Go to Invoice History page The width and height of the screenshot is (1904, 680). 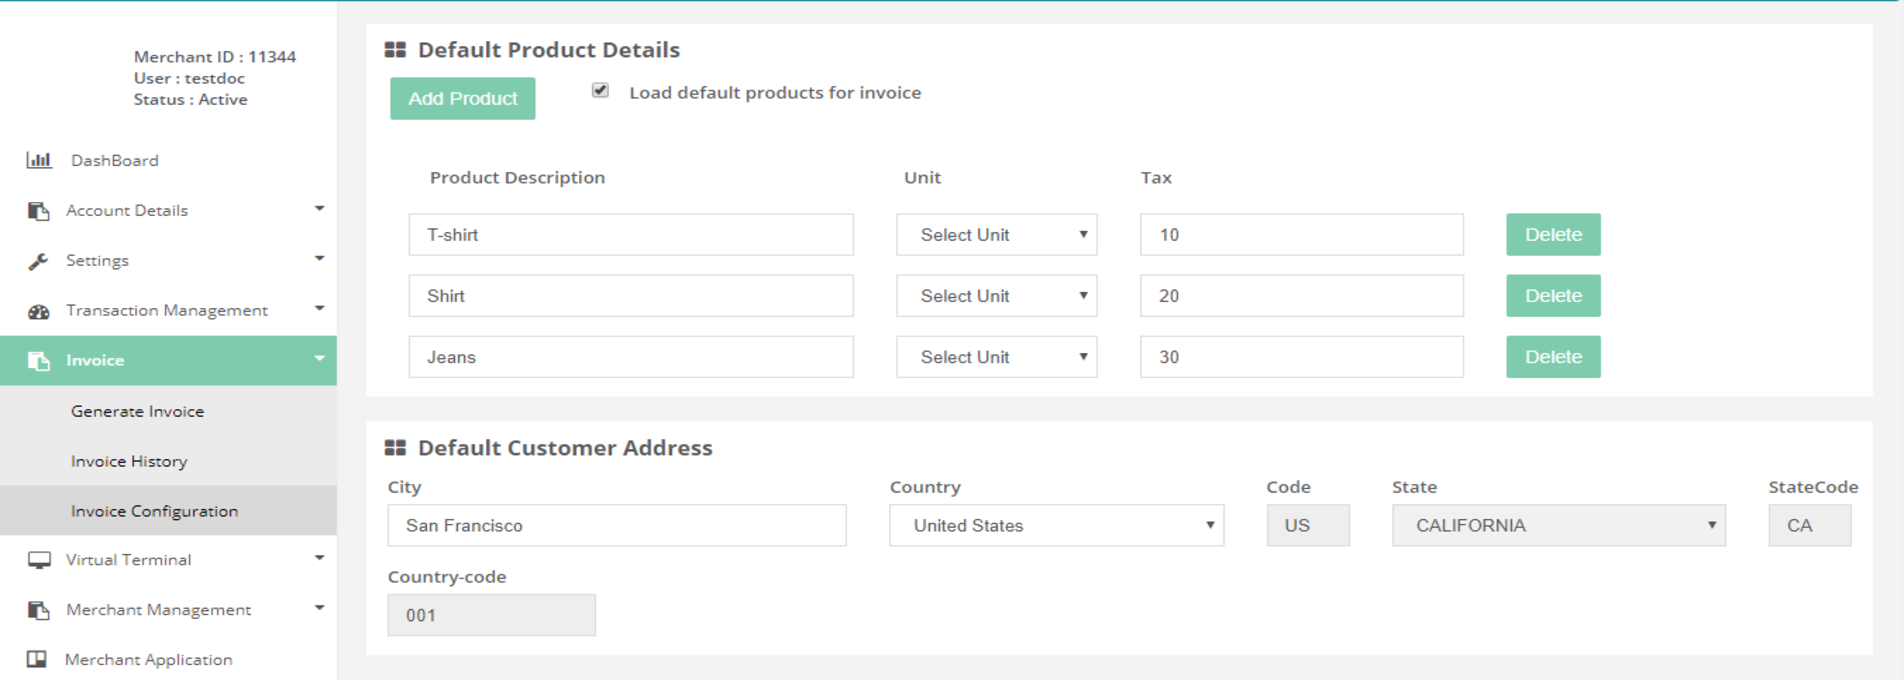[x=129, y=461]
